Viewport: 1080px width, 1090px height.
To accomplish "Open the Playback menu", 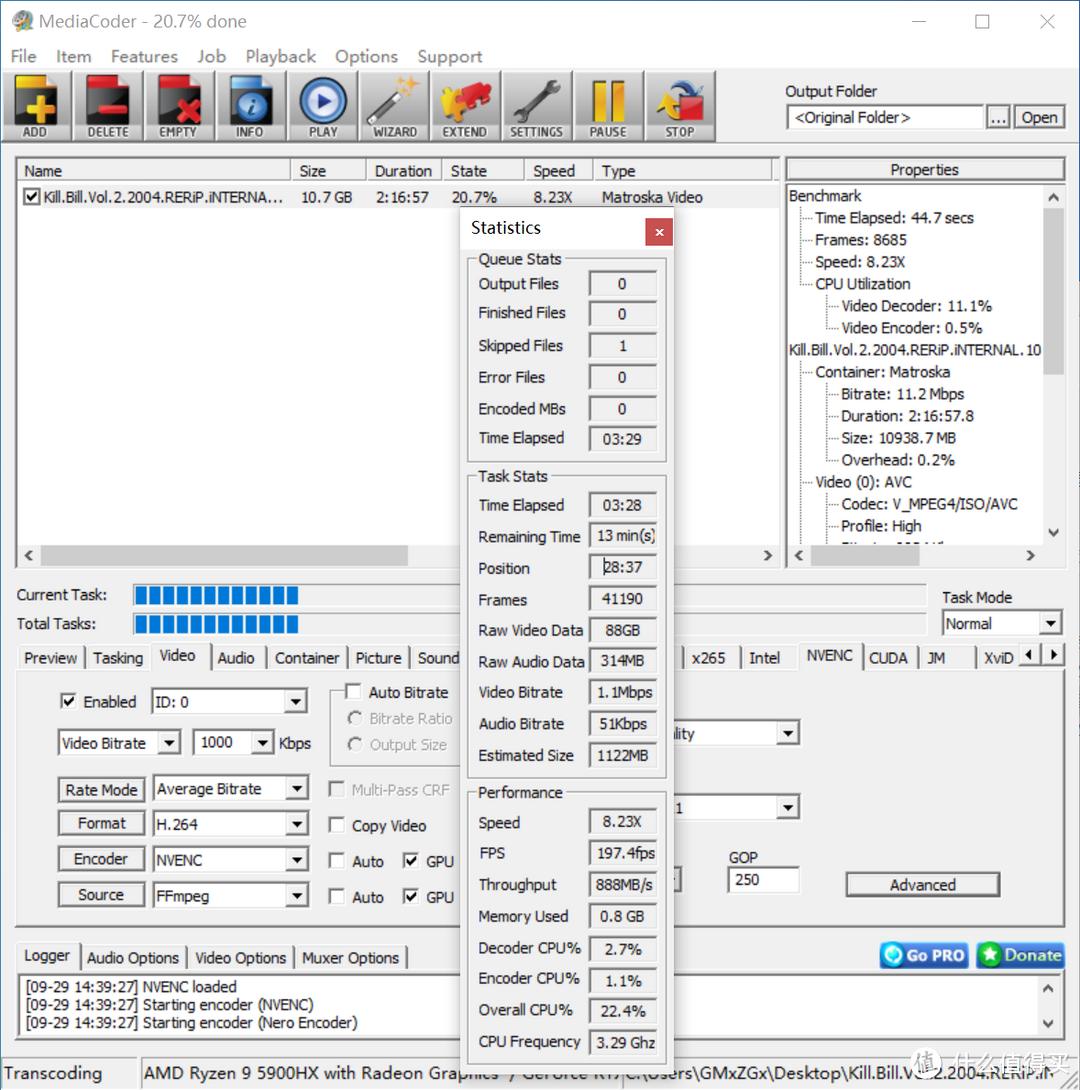I will (x=280, y=56).
